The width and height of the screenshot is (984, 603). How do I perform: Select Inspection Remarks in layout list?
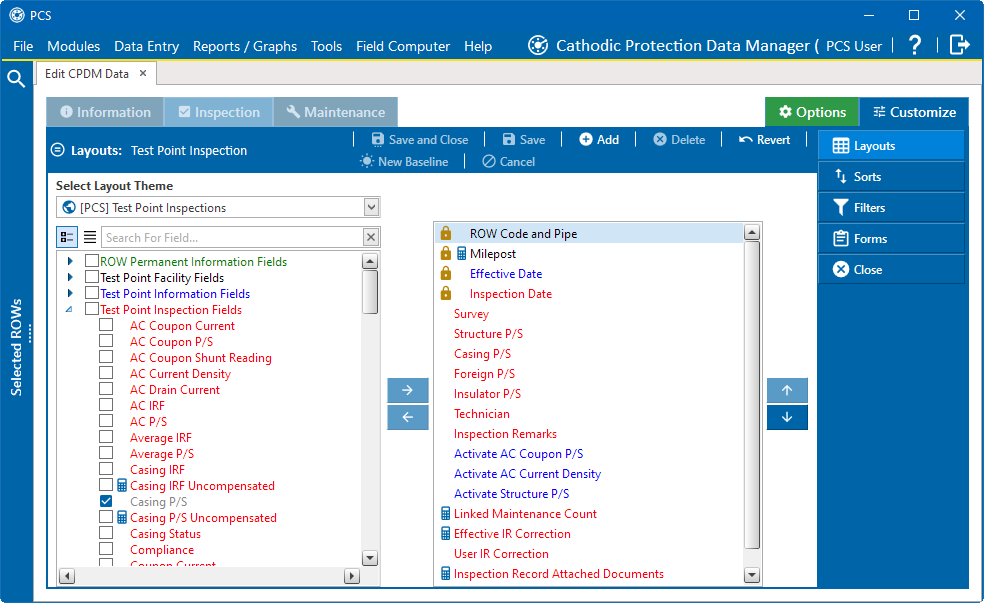pyautogui.click(x=505, y=434)
